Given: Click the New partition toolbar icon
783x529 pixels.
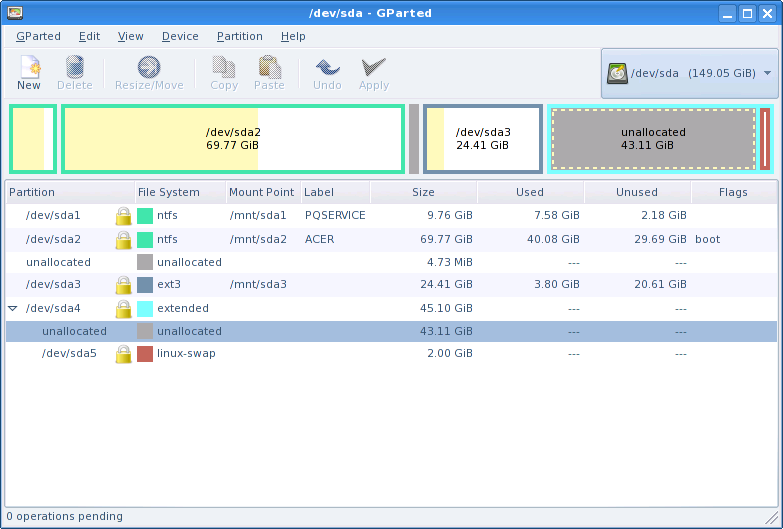Looking at the screenshot, I should 29,67.
